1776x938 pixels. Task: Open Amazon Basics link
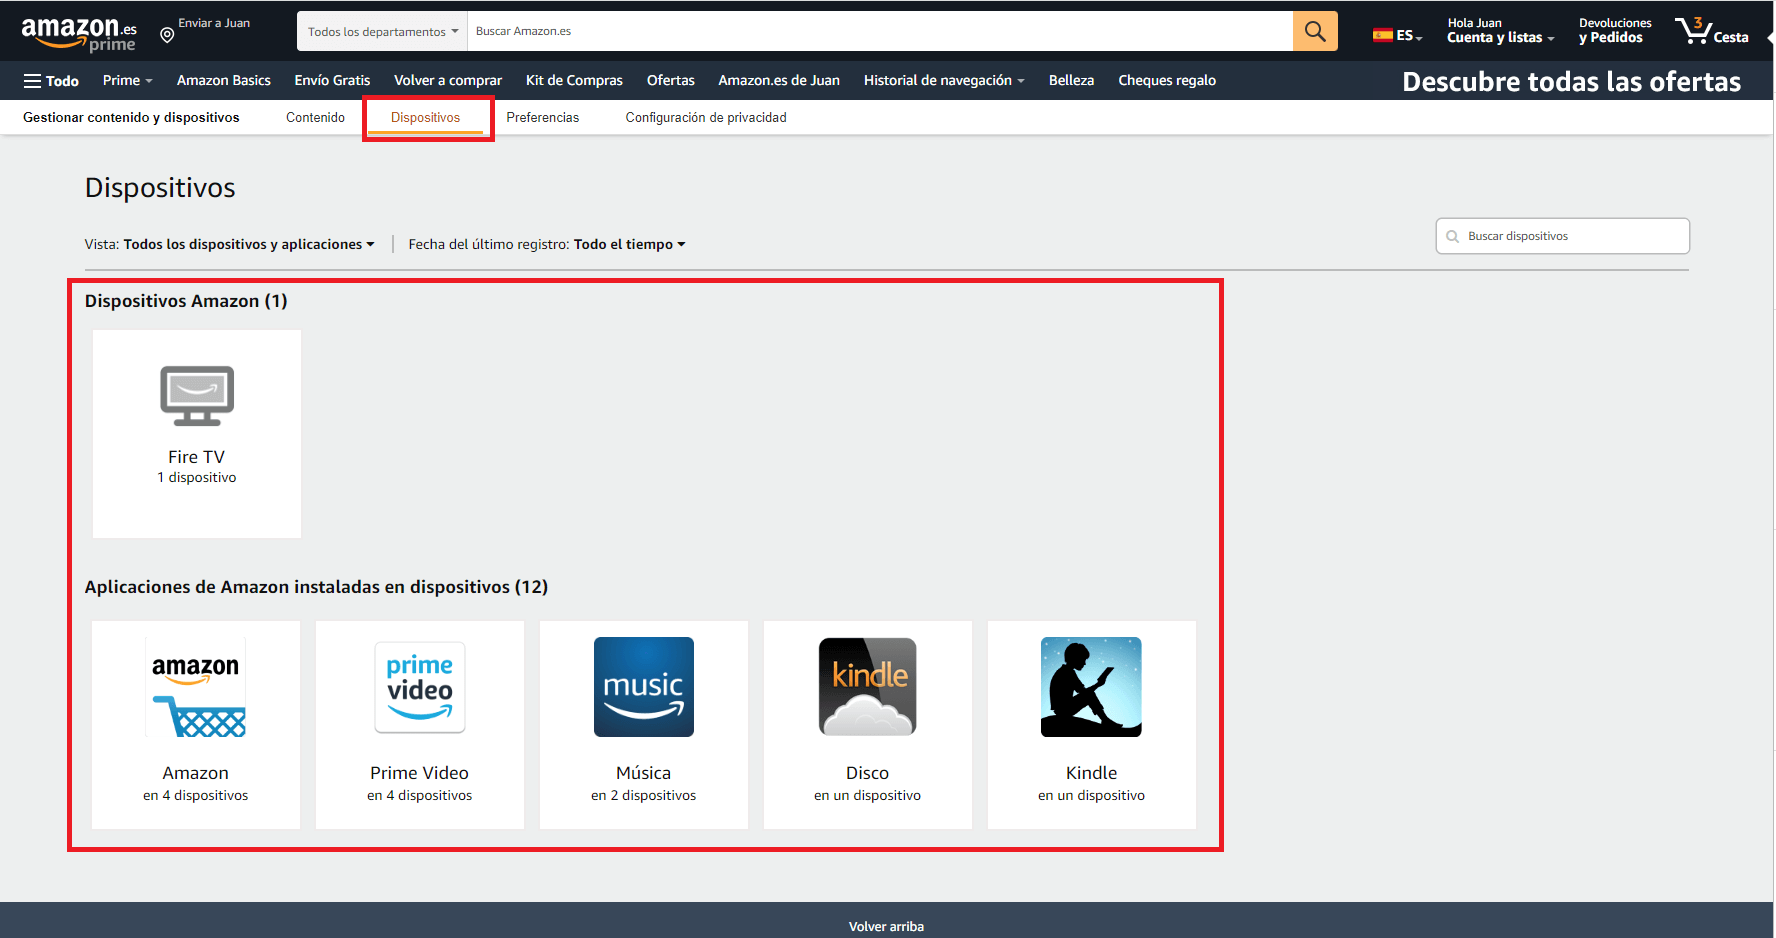click(x=224, y=81)
